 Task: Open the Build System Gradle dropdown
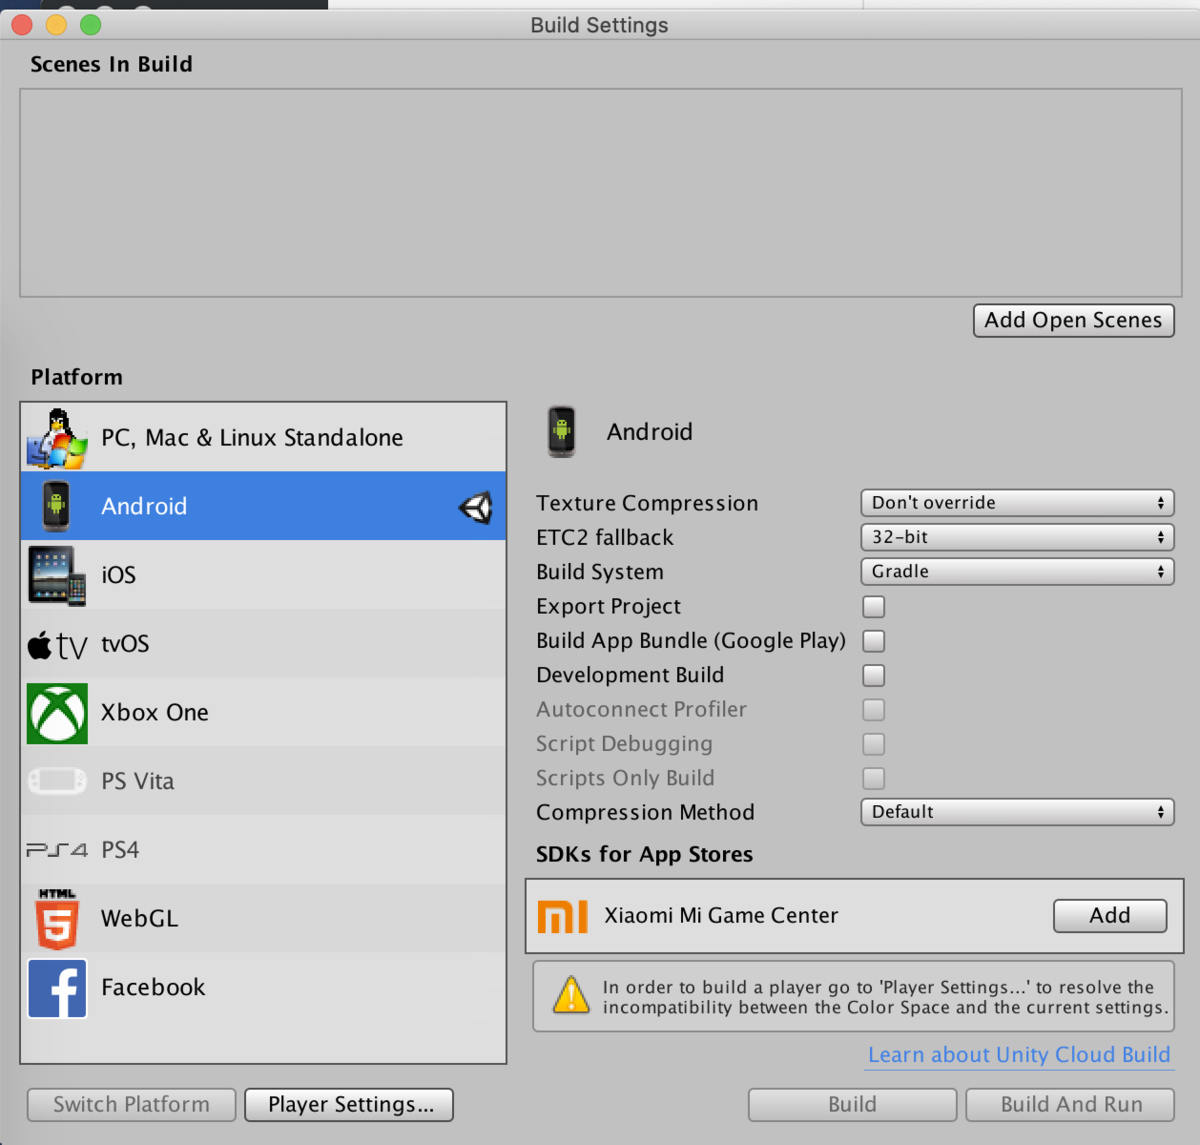coord(1017,572)
